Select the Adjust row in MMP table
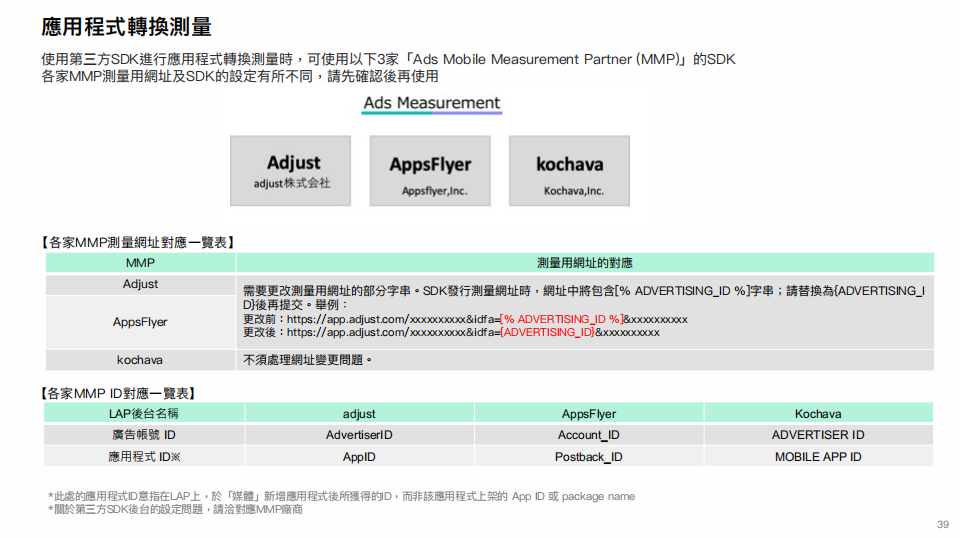The image size is (960, 538). [x=140, y=284]
